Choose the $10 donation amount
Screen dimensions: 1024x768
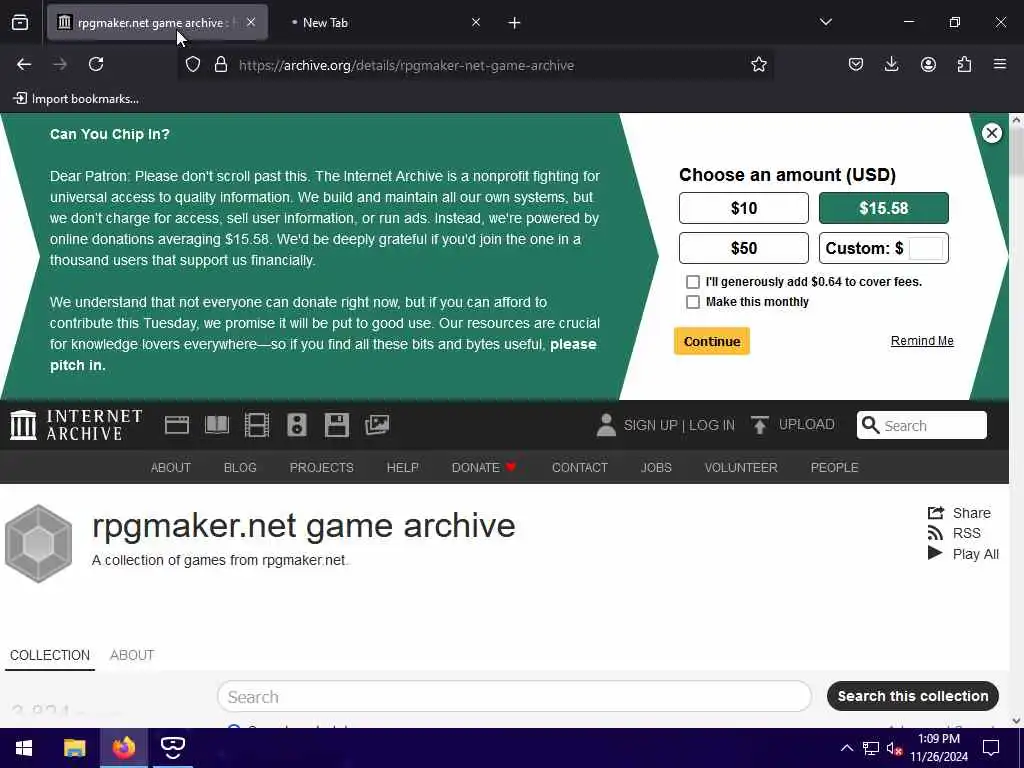tap(744, 208)
